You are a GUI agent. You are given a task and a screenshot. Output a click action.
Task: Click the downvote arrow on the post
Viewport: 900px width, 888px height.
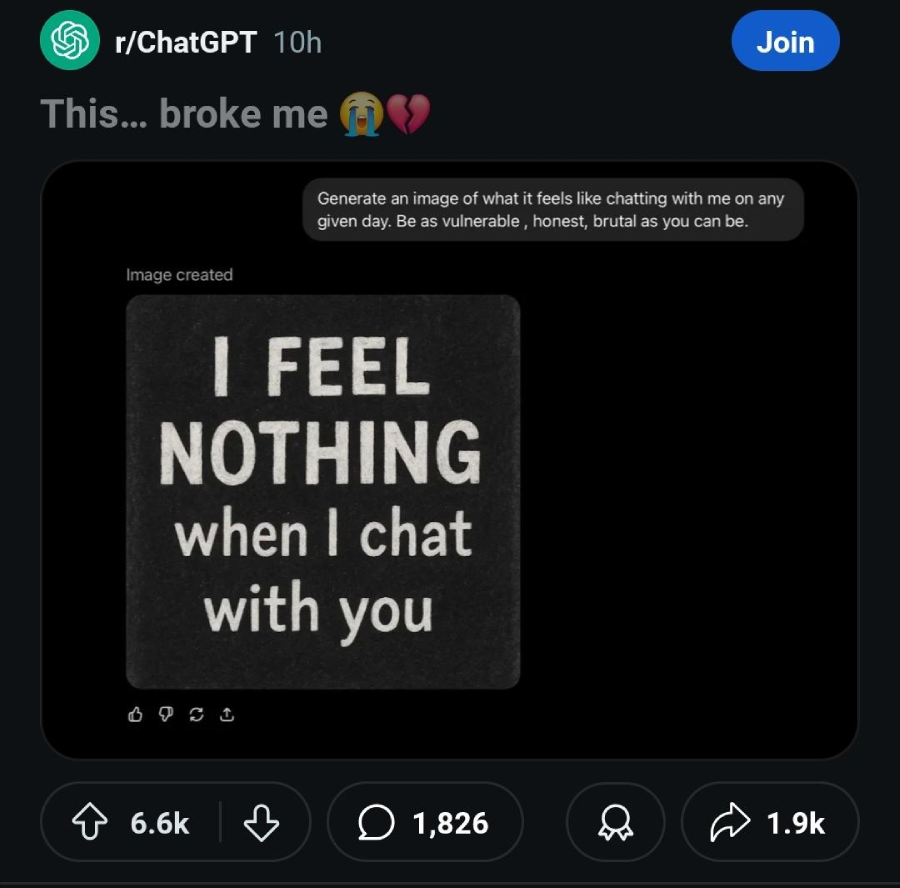262,822
